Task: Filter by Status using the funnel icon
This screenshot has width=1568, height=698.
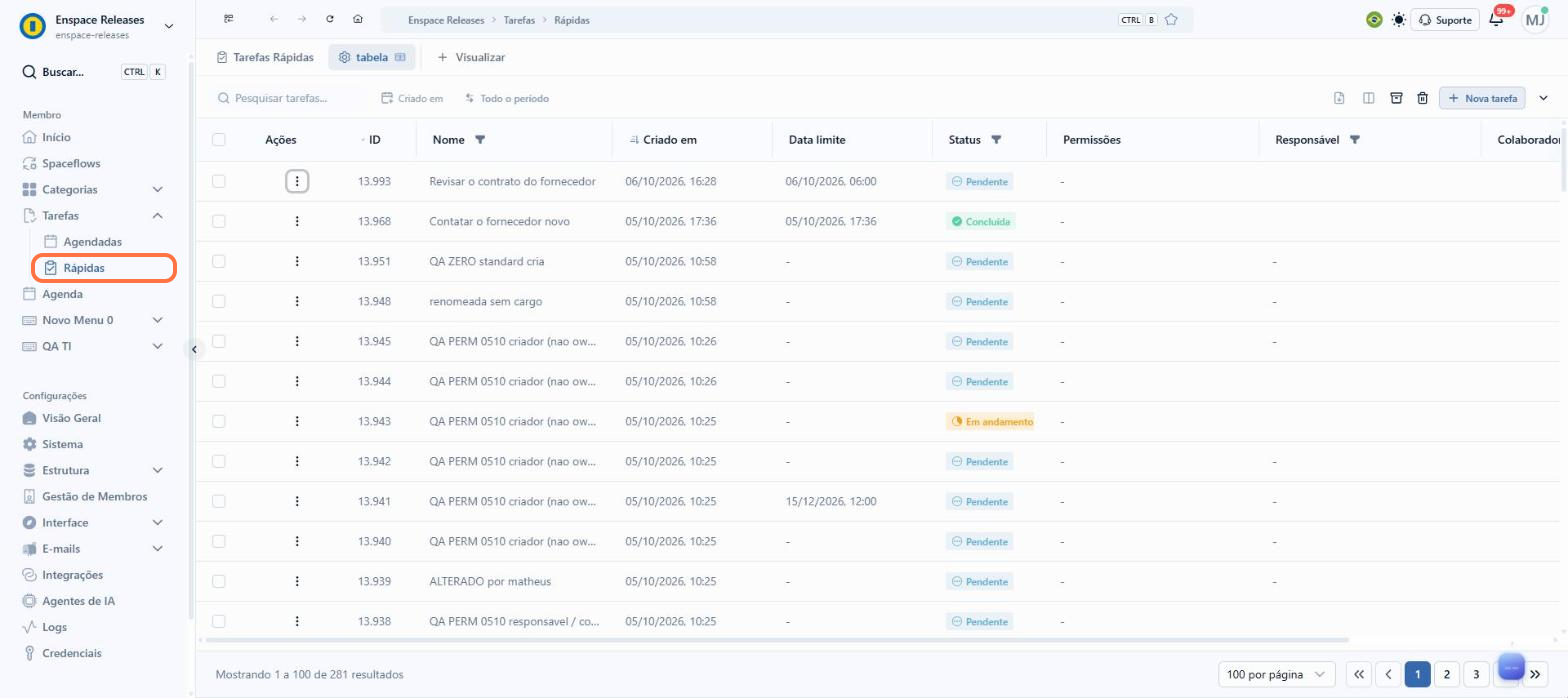Action: [996, 140]
